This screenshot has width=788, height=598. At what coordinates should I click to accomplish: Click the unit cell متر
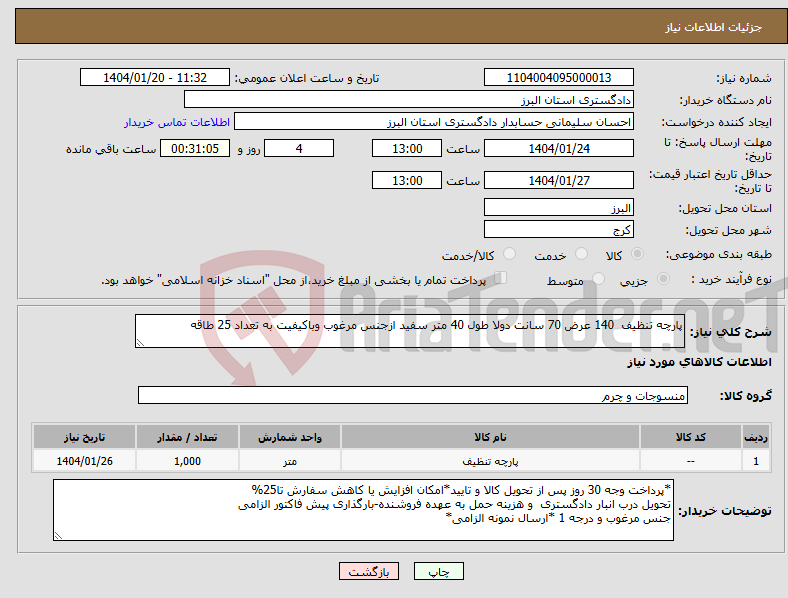[x=289, y=461]
